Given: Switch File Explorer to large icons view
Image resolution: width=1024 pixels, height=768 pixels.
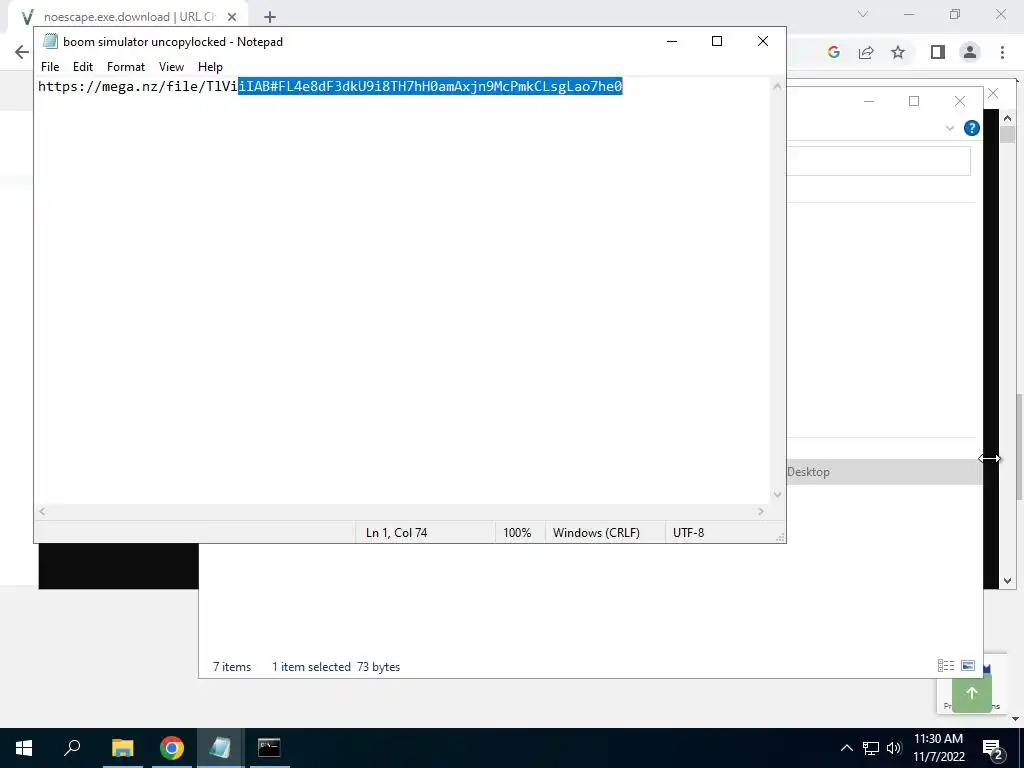Looking at the screenshot, I should [968, 665].
